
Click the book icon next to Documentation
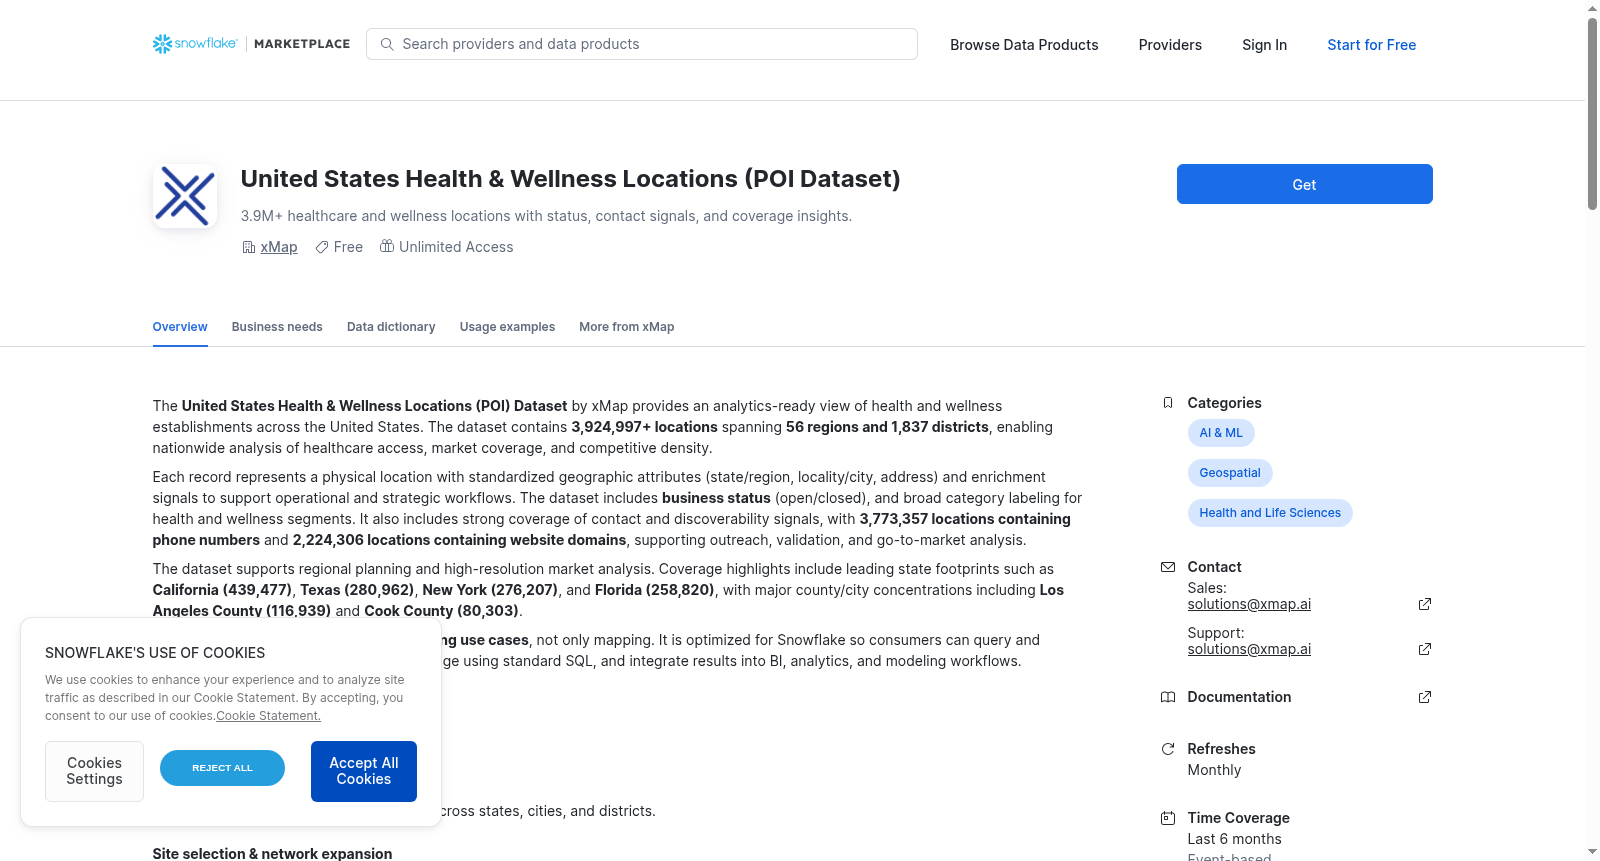(x=1168, y=697)
